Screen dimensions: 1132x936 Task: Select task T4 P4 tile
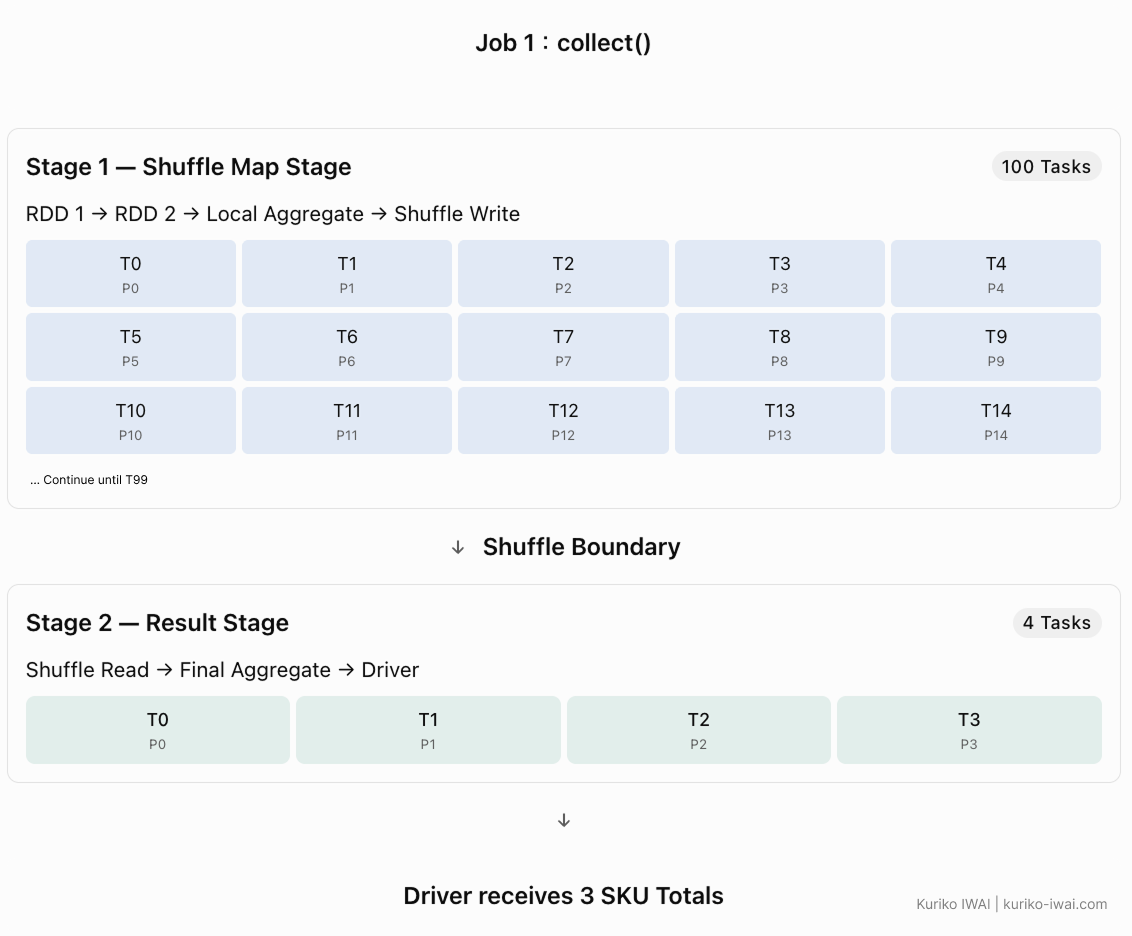point(996,274)
